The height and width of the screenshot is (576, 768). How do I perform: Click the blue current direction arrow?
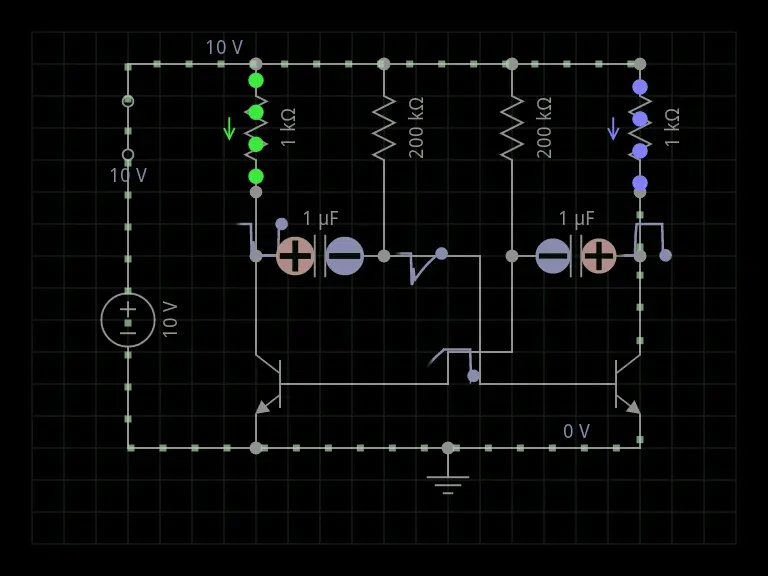click(x=613, y=129)
